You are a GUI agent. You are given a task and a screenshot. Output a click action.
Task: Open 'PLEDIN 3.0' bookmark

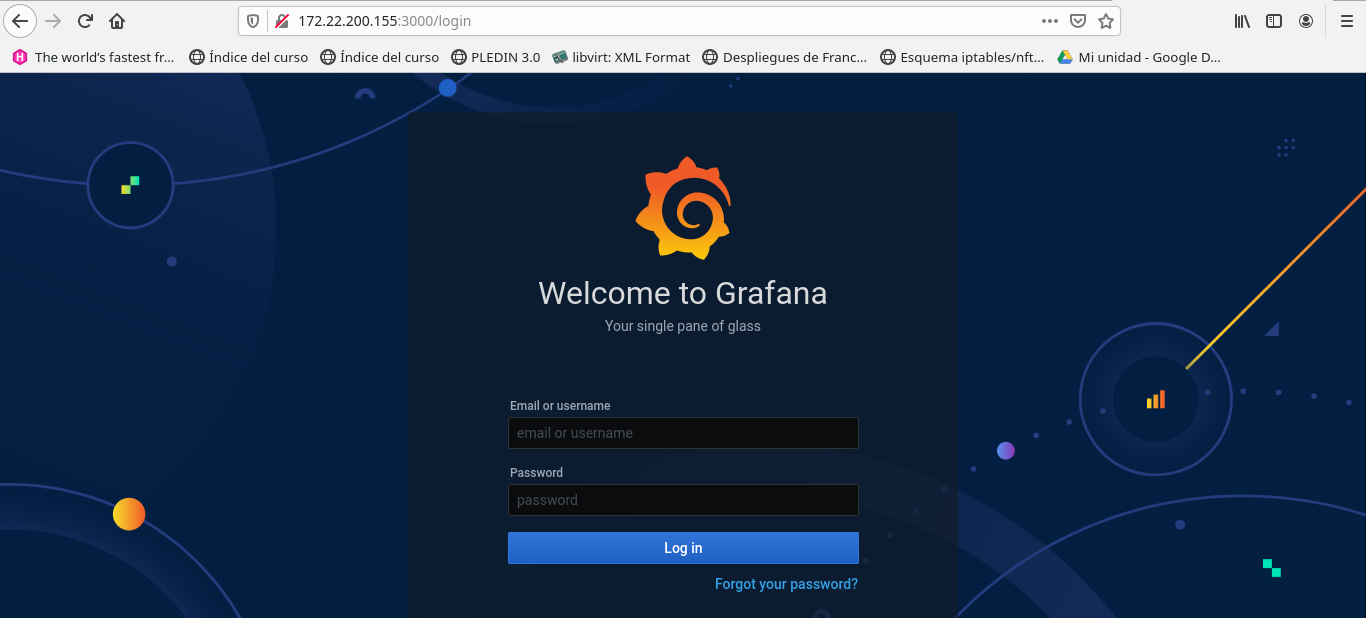[x=496, y=57]
